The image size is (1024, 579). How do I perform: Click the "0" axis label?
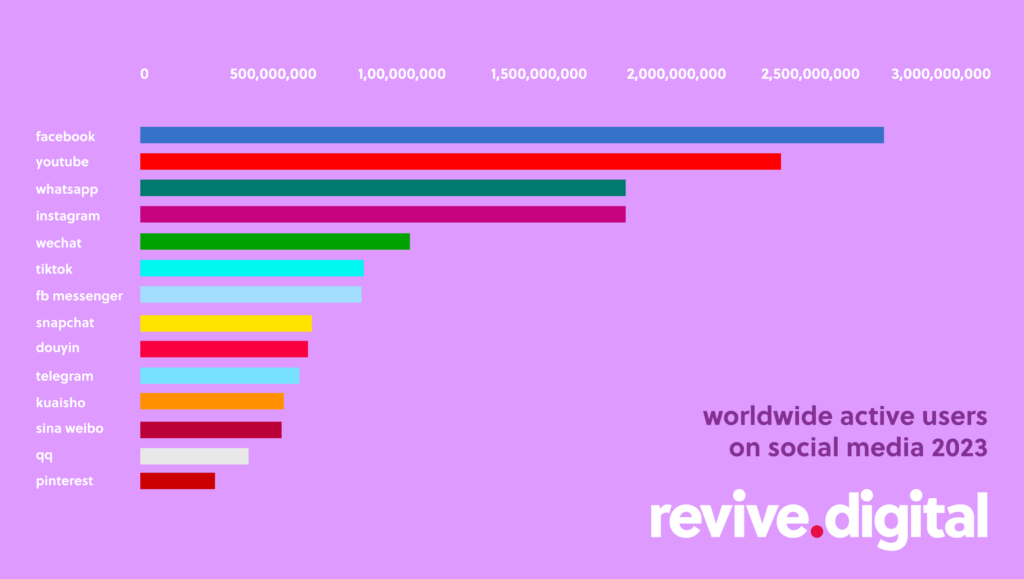pyautogui.click(x=144, y=74)
